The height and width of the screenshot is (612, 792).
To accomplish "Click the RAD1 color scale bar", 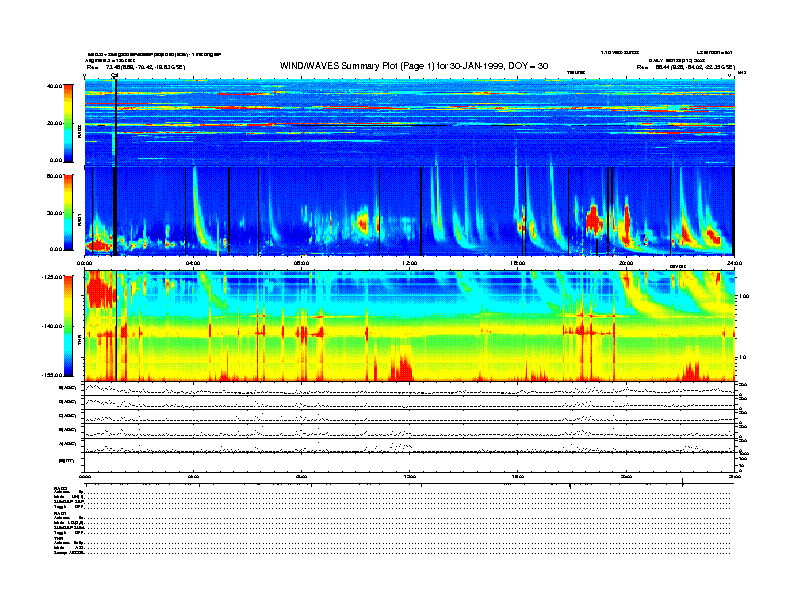I will [x=68, y=213].
